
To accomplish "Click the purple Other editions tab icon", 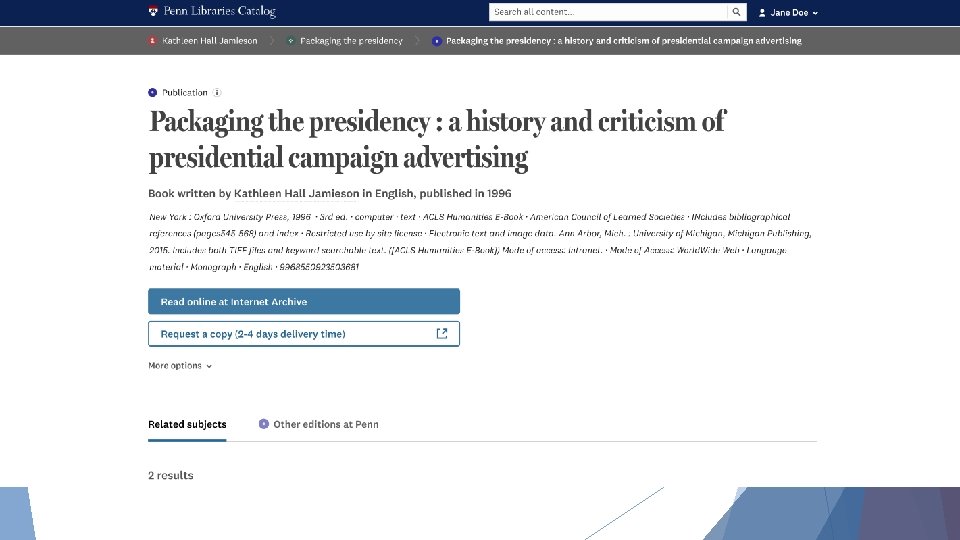I will [264, 424].
